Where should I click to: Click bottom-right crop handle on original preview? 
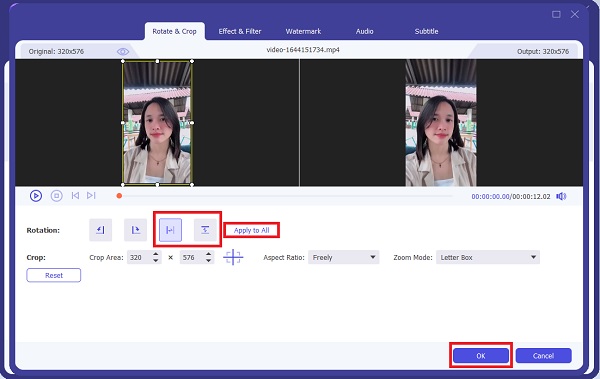click(x=192, y=185)
